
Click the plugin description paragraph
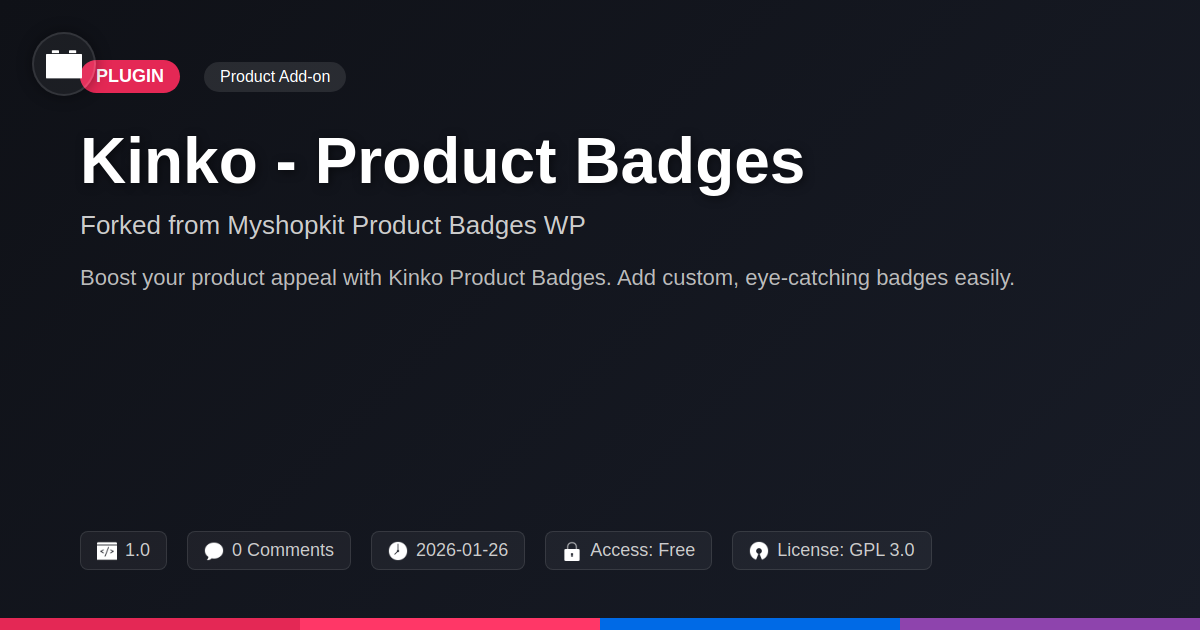(547, 278)
